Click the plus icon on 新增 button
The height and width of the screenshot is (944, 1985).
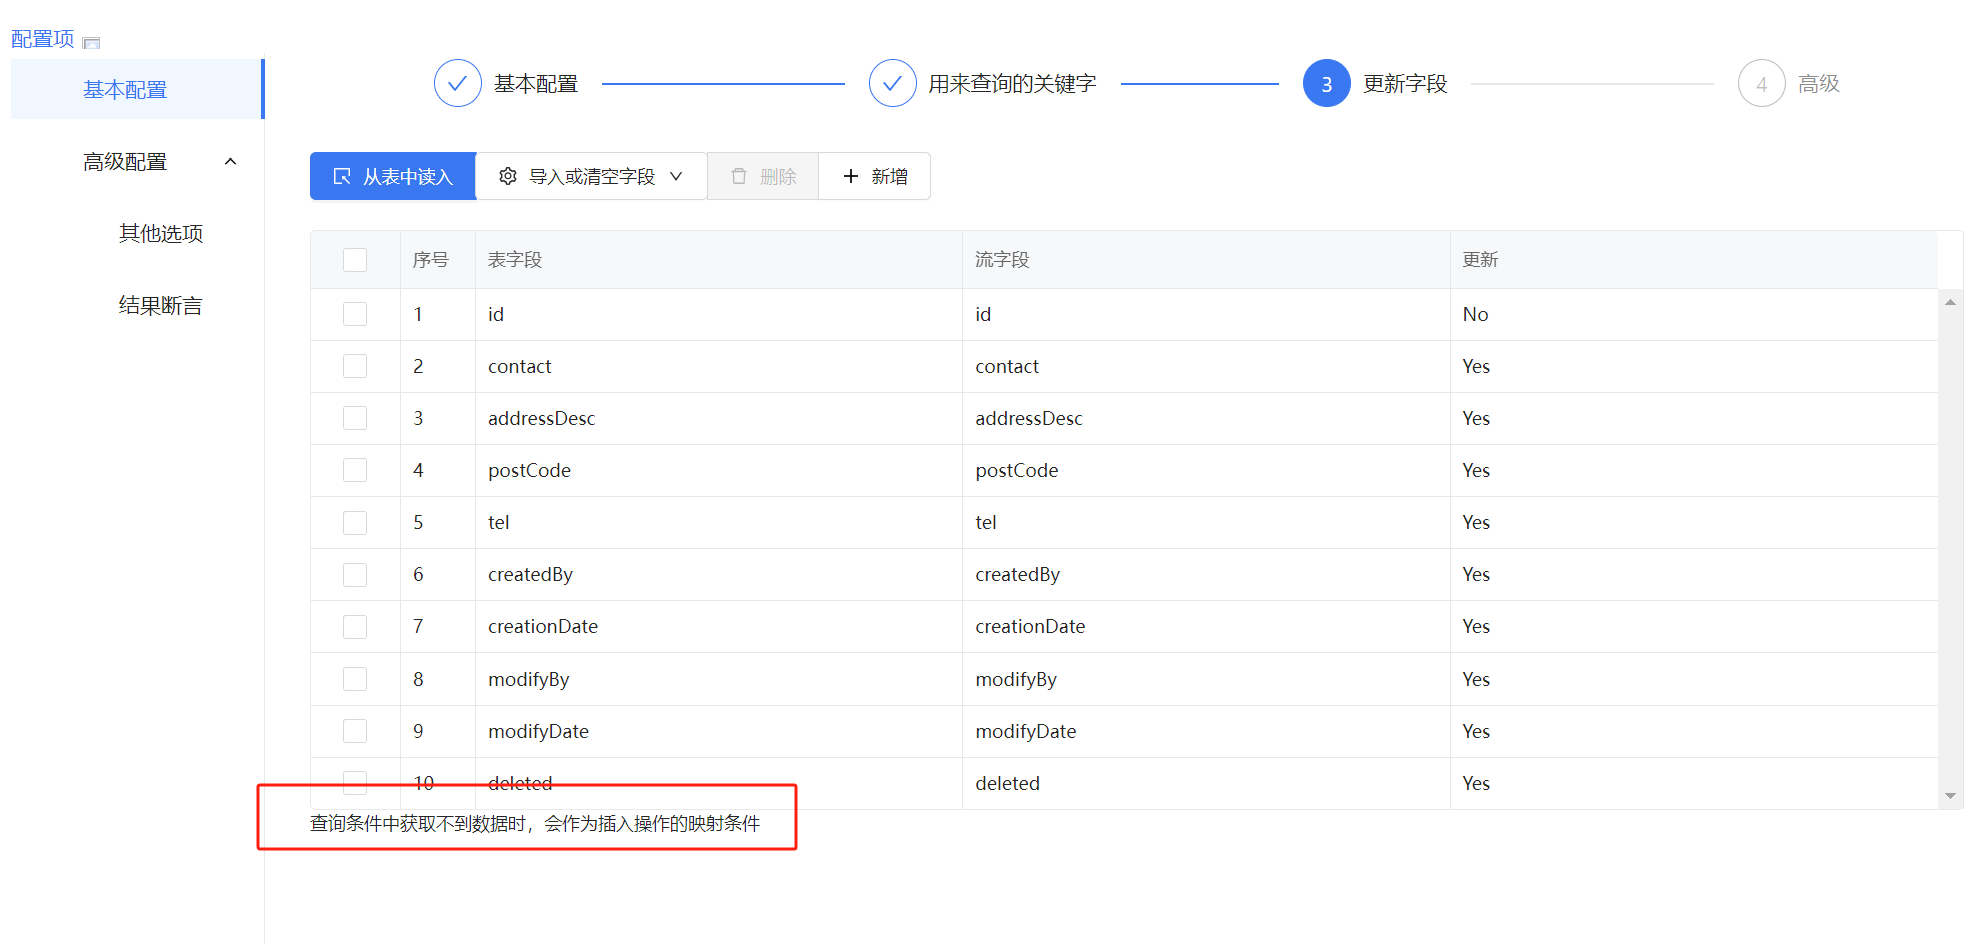tap(851, 176)
